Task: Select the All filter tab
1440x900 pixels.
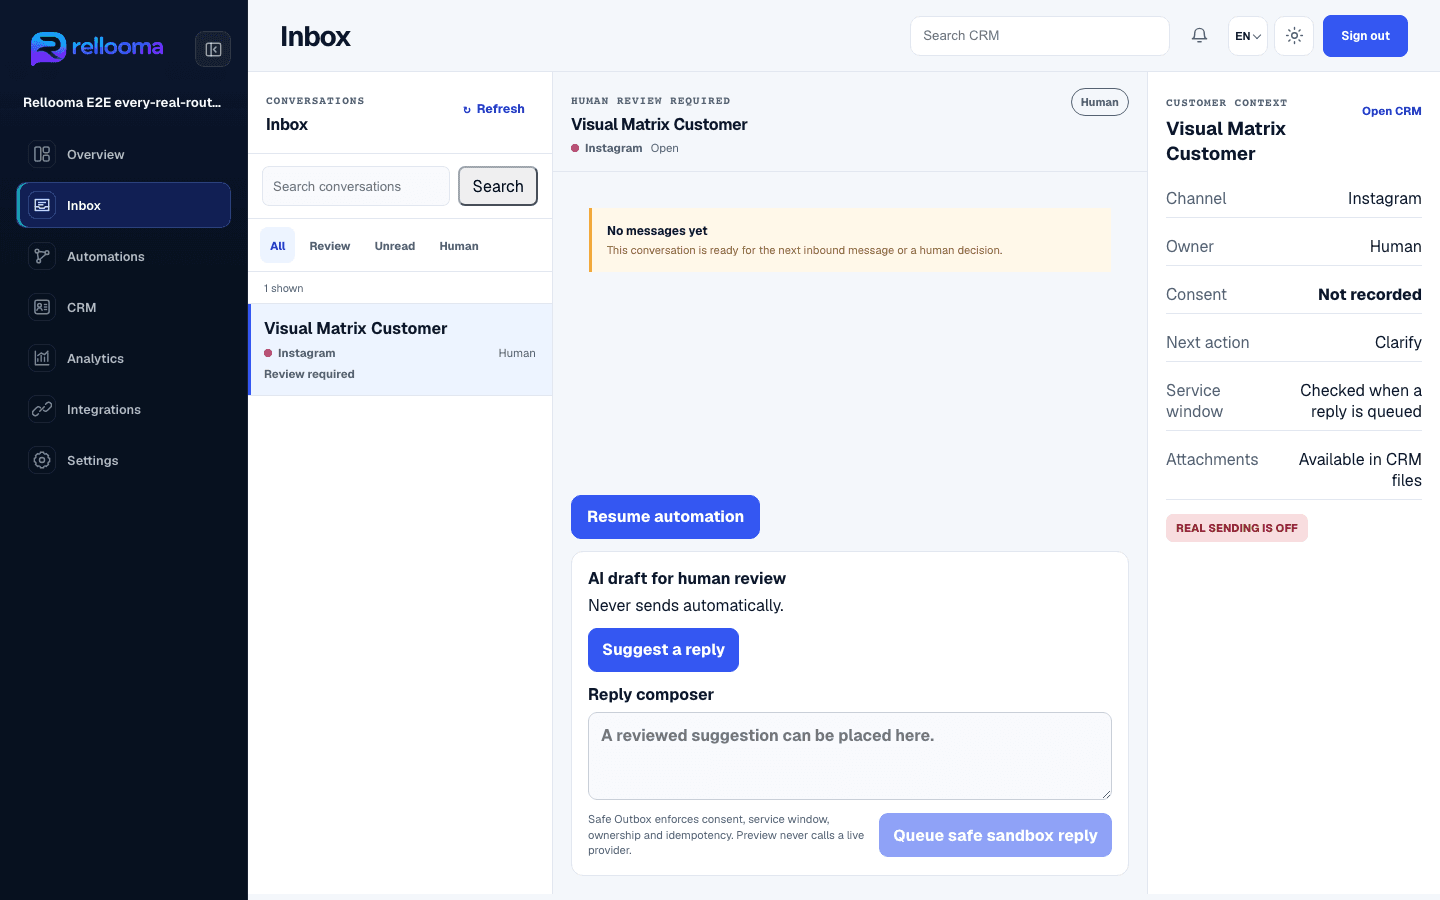Action: point(278,246)
